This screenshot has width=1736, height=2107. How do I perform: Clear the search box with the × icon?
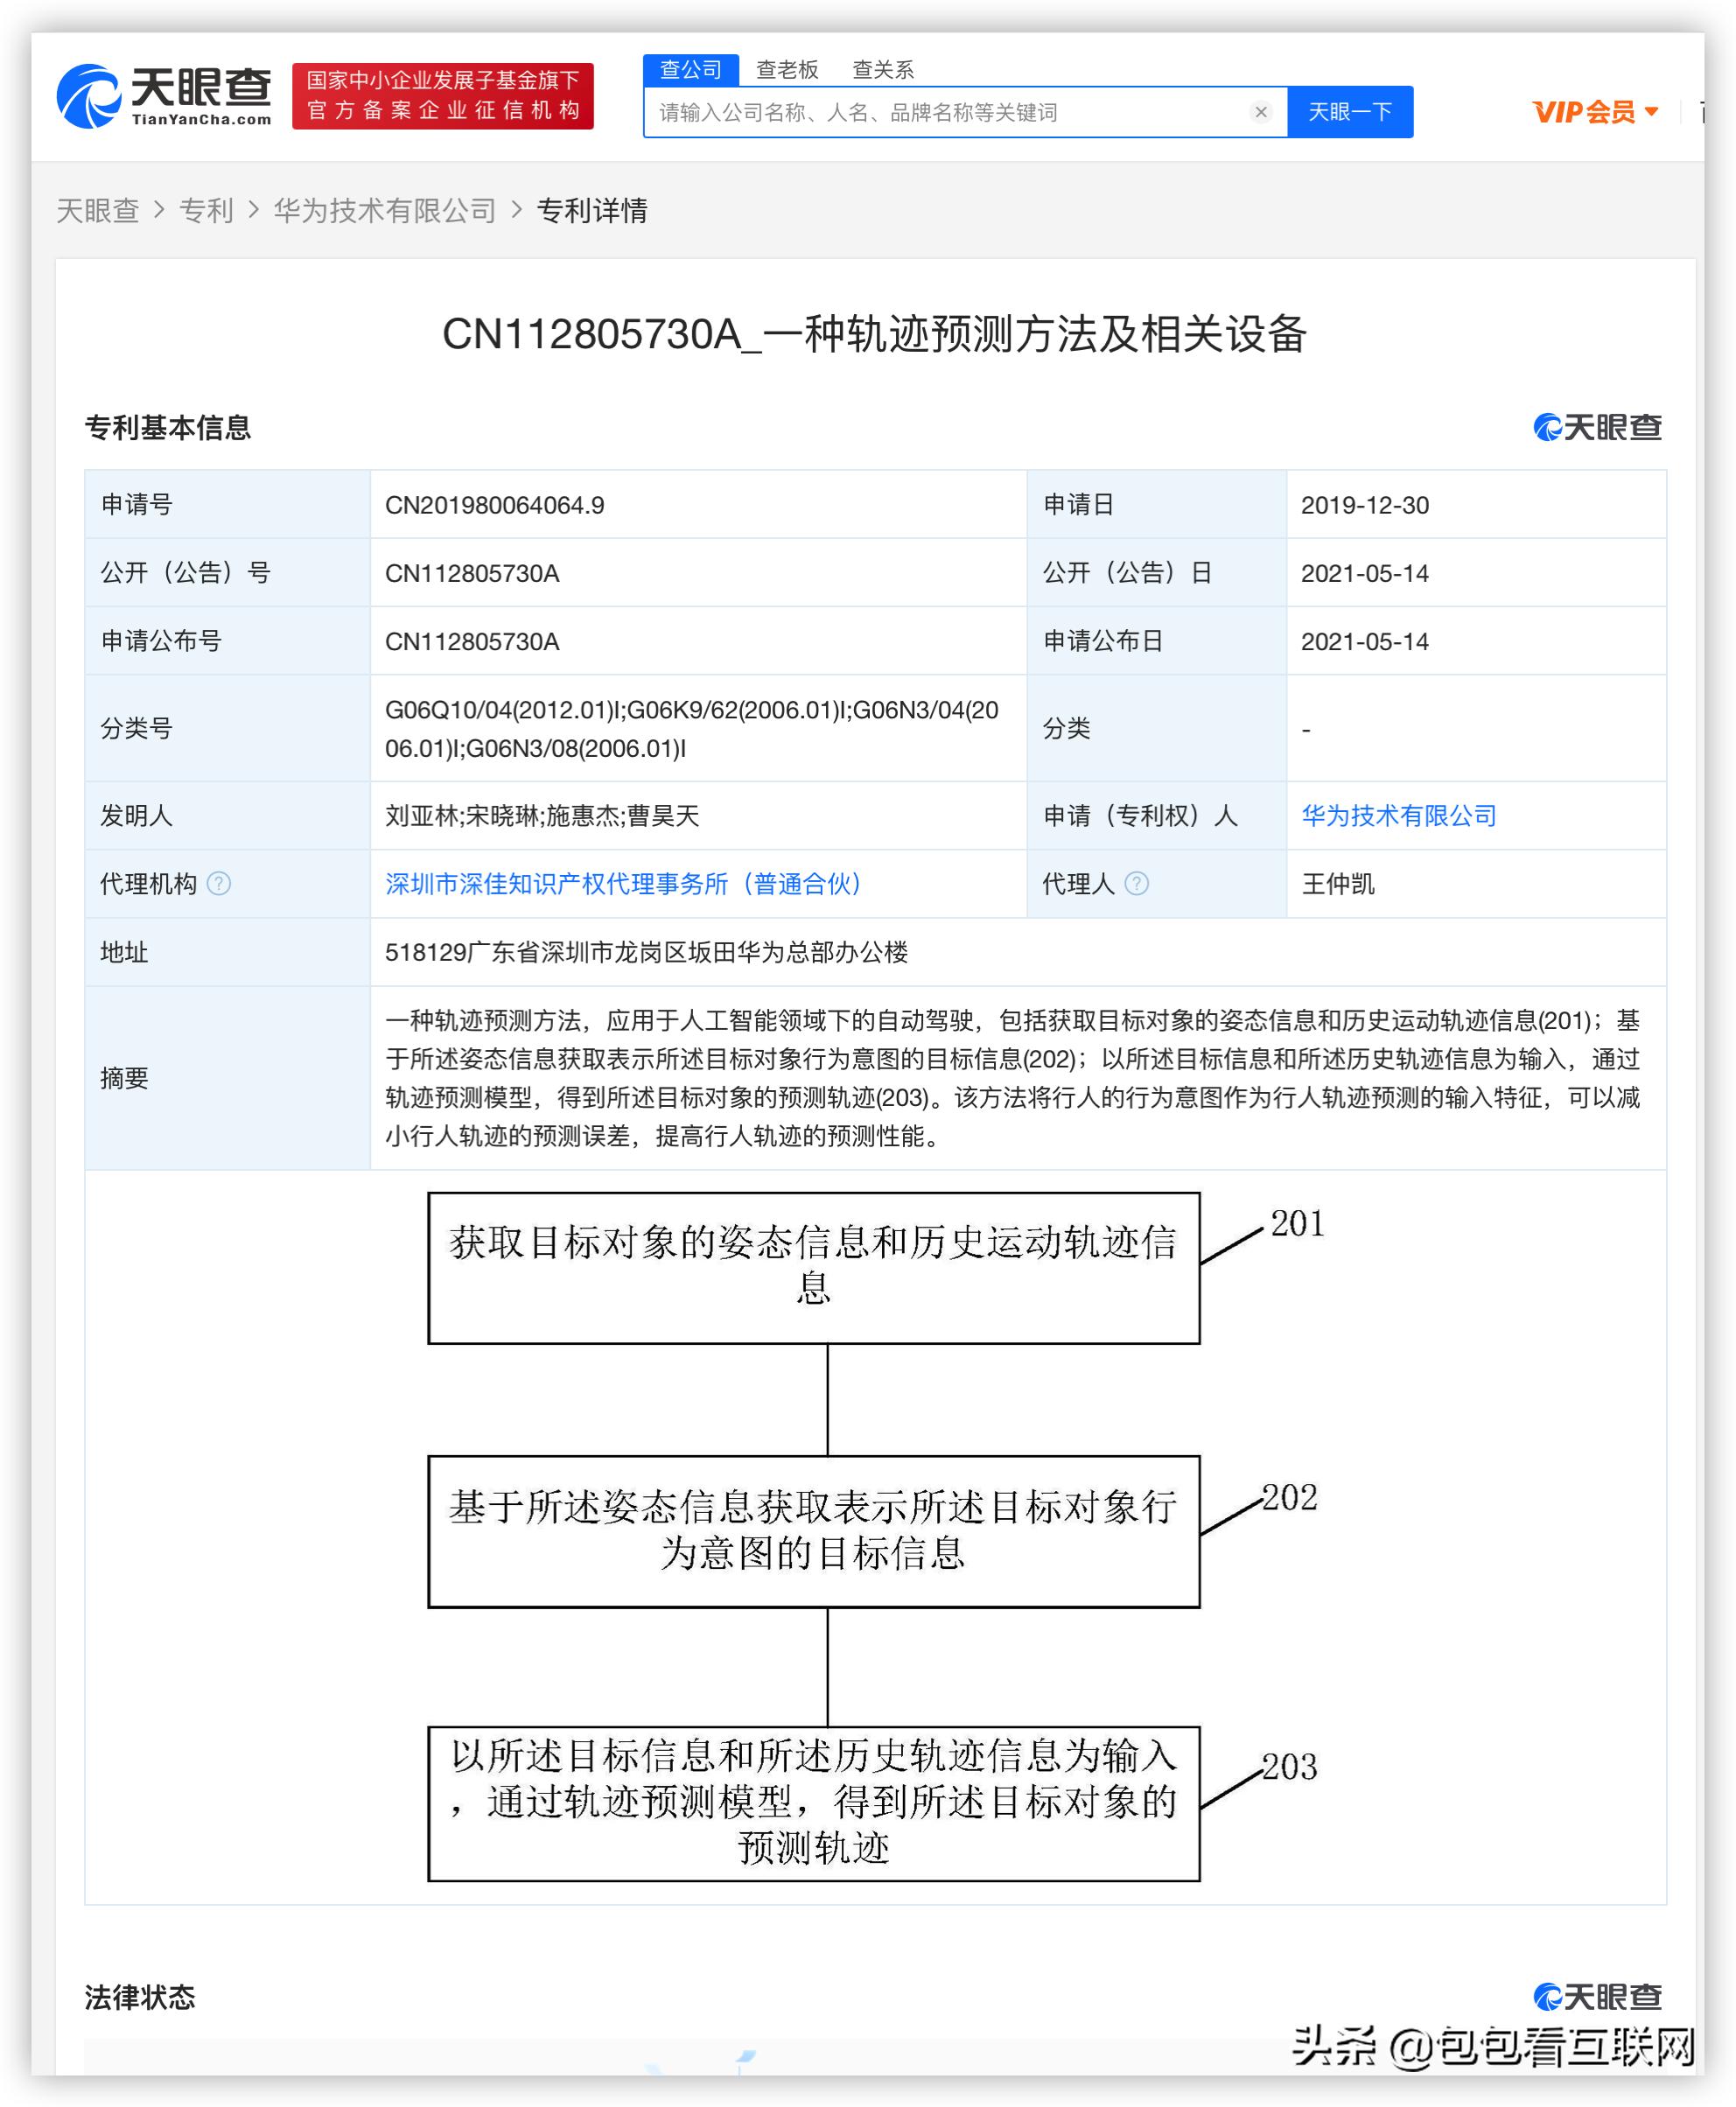pyautogui.click(x=1262, y=112)
